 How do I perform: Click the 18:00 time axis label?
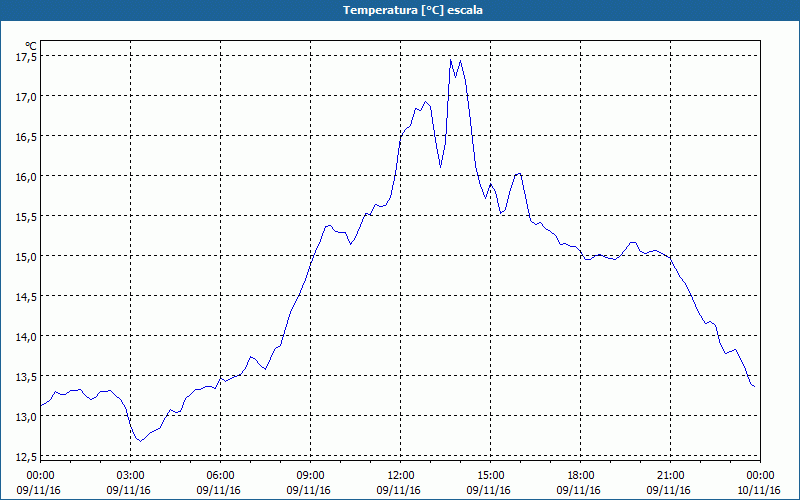(x=581, y=476)
